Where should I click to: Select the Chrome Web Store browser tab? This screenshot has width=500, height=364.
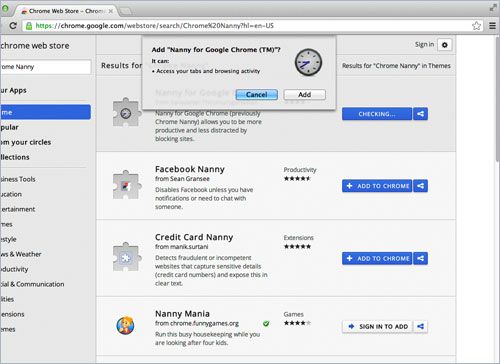(65, 11)
